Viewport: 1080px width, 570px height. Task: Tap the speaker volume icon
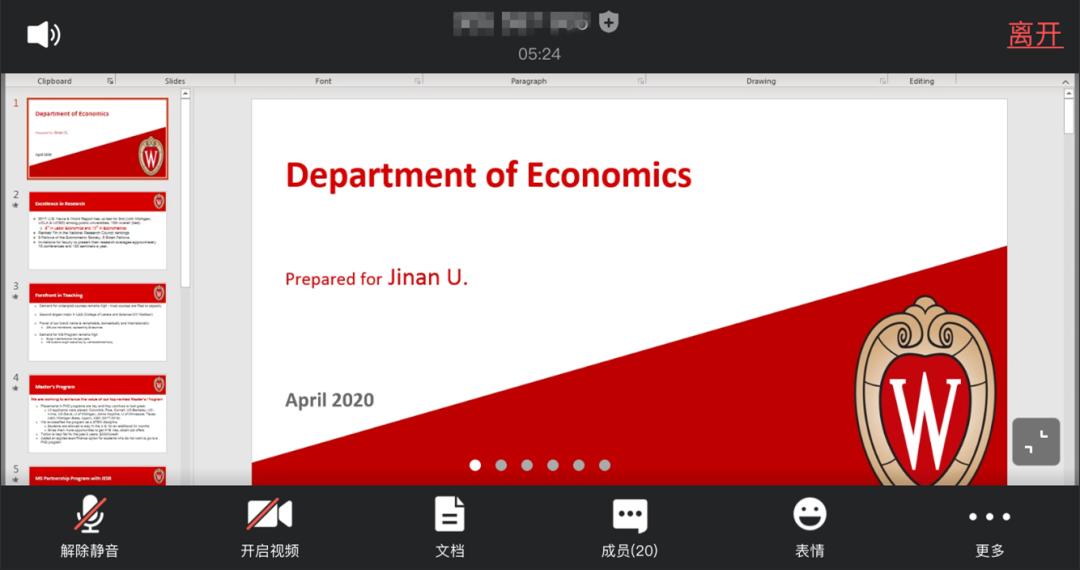click(x=43, y=34)
